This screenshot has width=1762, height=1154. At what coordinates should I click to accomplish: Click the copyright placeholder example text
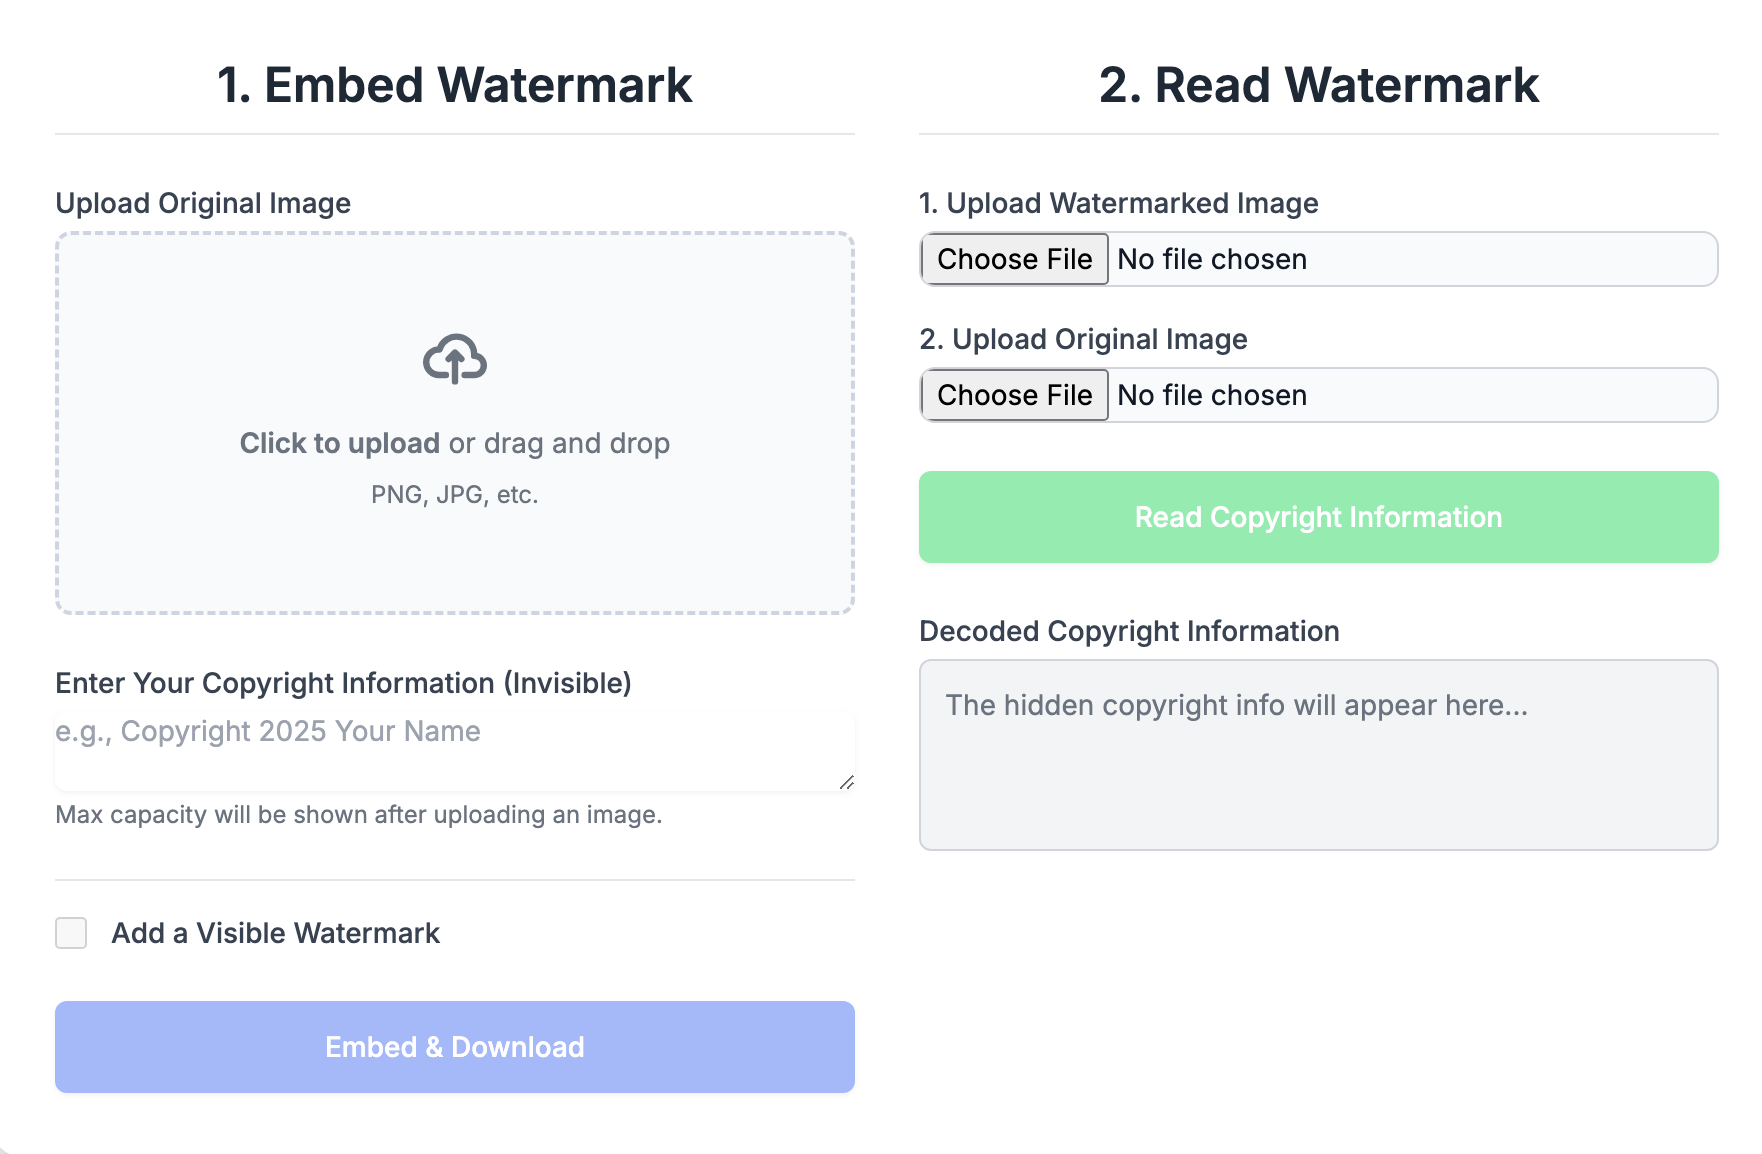point(268,731)
